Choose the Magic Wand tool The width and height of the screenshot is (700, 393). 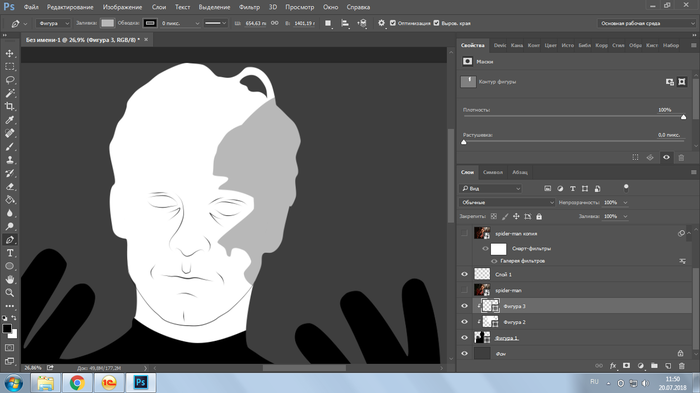(x=9, y=93)
